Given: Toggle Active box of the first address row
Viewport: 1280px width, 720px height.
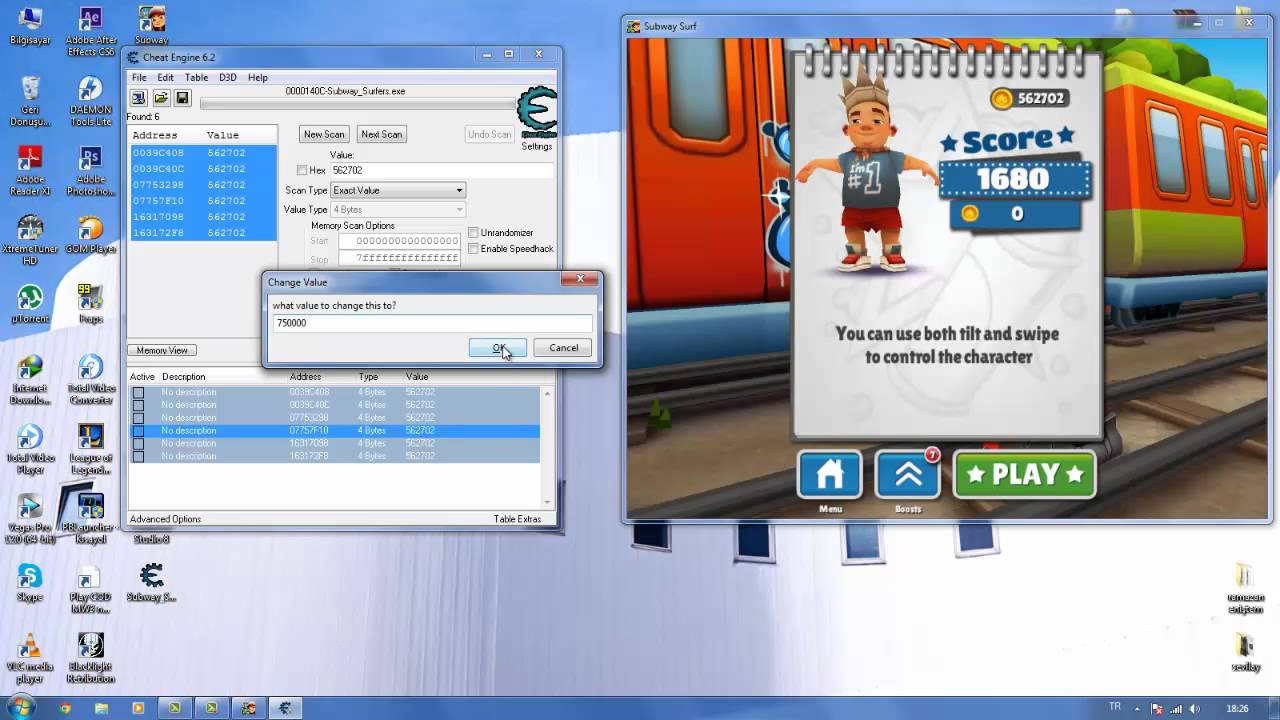Looking at the screenshot, I should (x=138, y=392).
